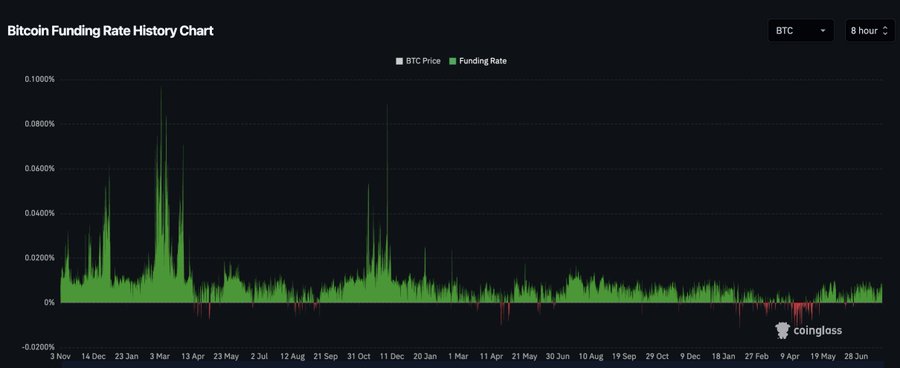Click the 20 Jan date label
The image size is (900, 368).
pos(425,357)
